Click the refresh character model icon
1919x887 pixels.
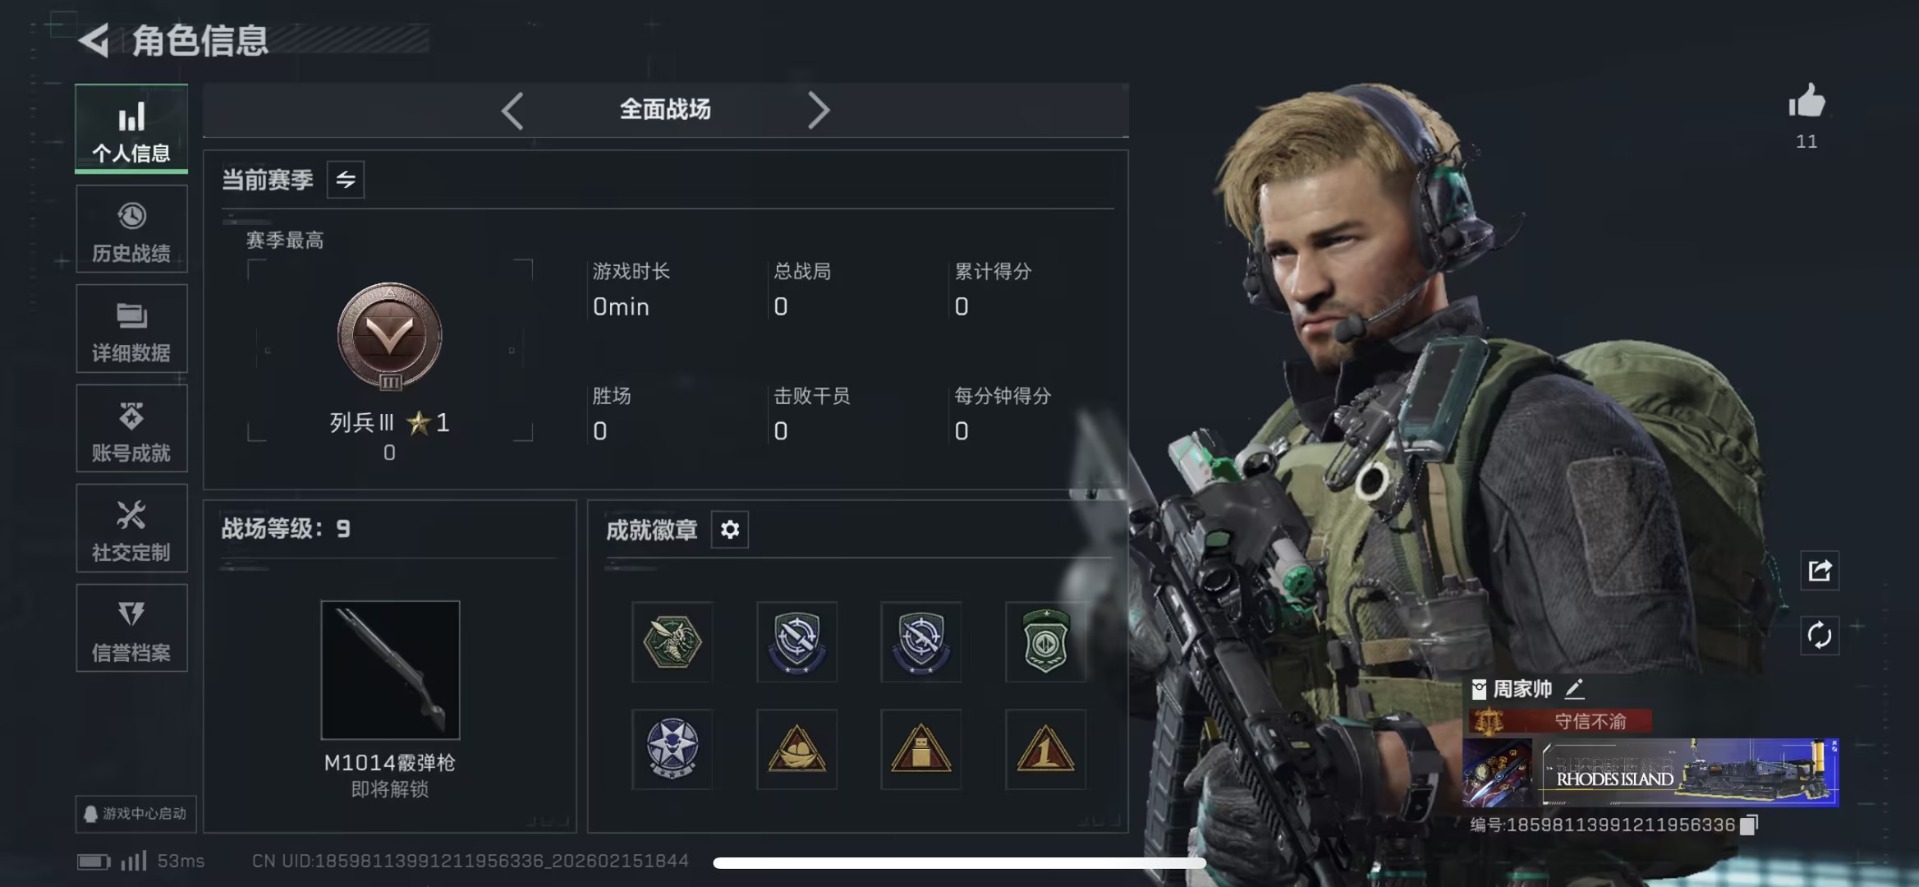(x=1819, y=635)
